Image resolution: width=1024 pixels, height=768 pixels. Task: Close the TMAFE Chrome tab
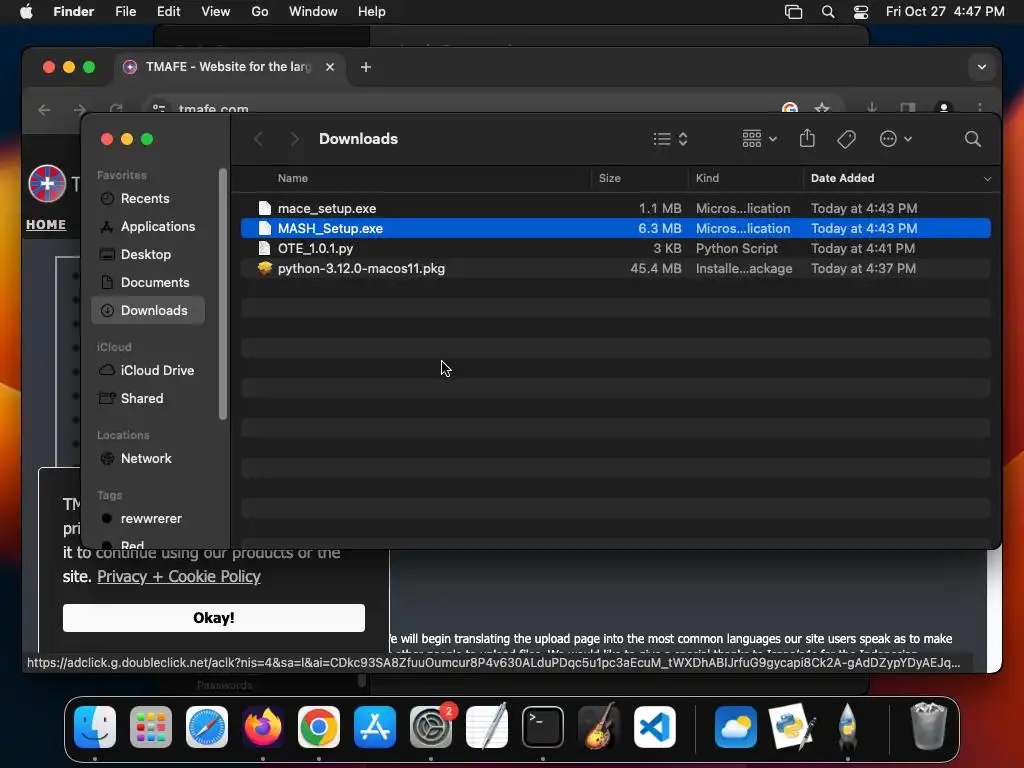click(x=330, y=67)
